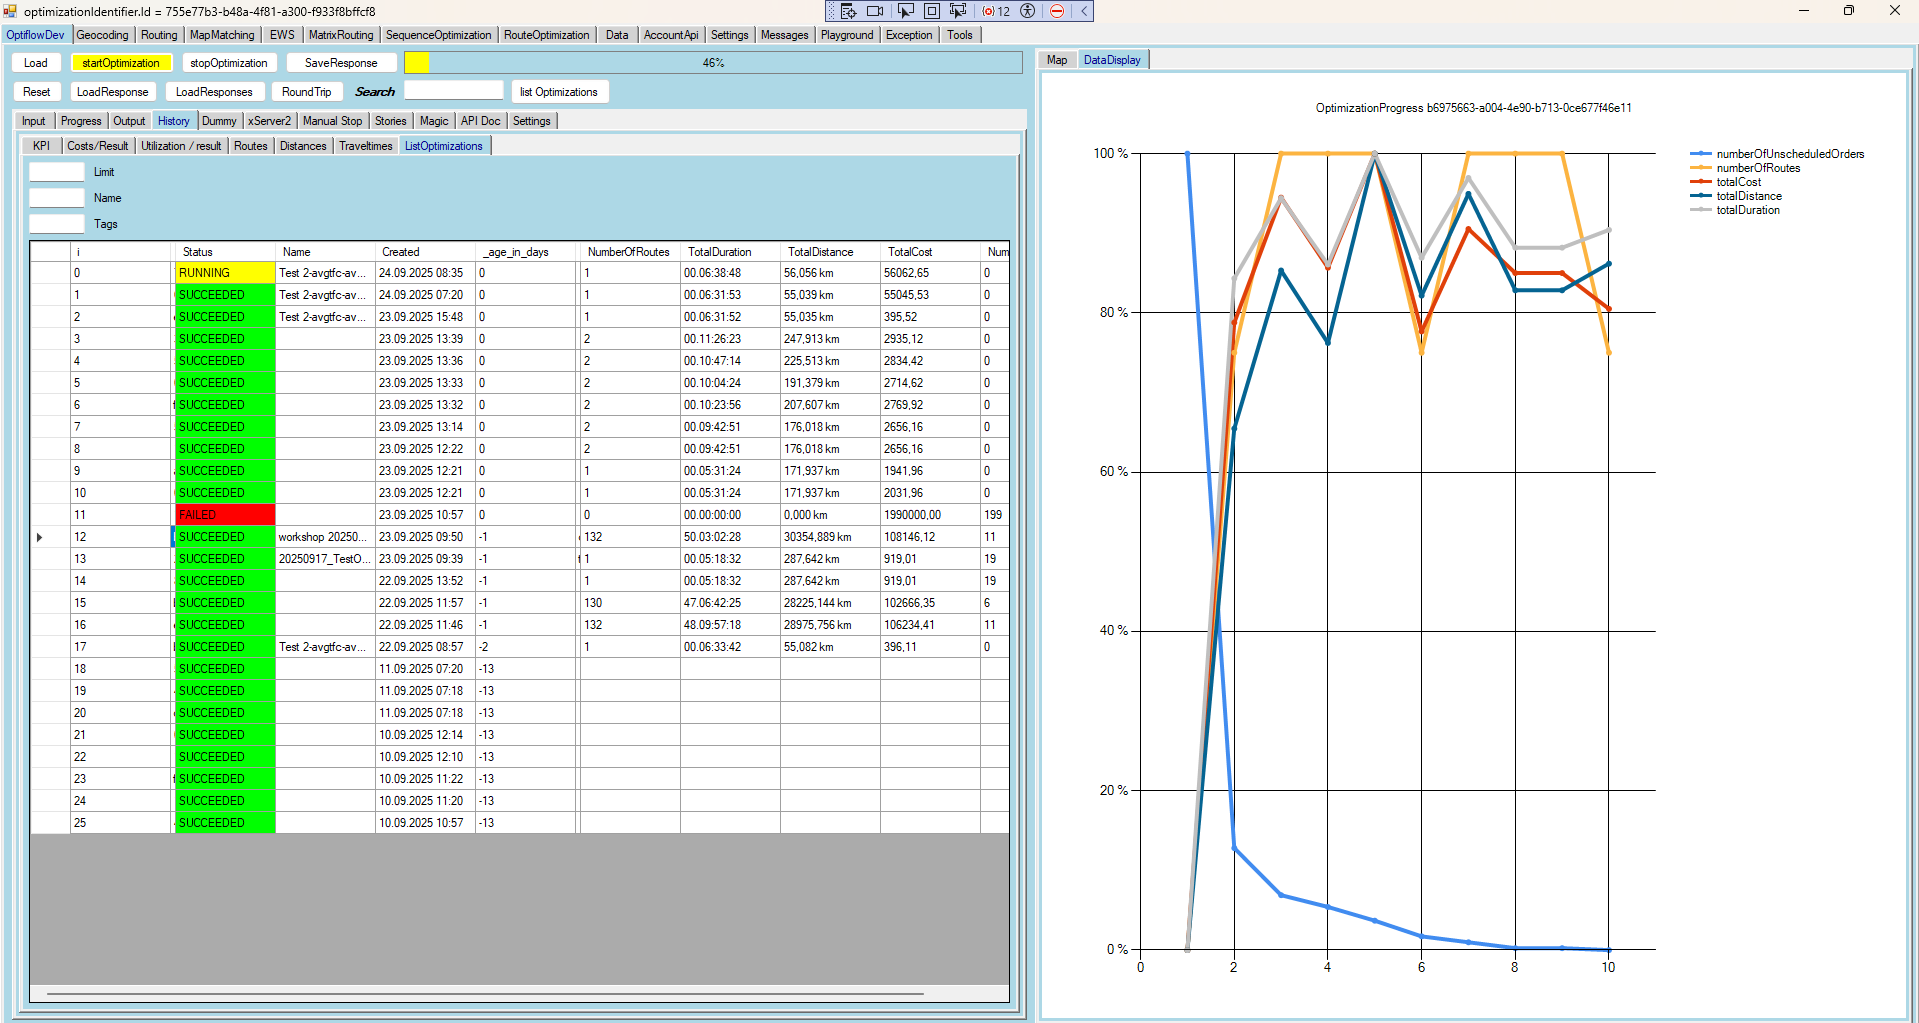Click the red hot reload disabled icon
This screenshot has height=1023, width=1919.
pyautogui.click(x=1057, y=11)
